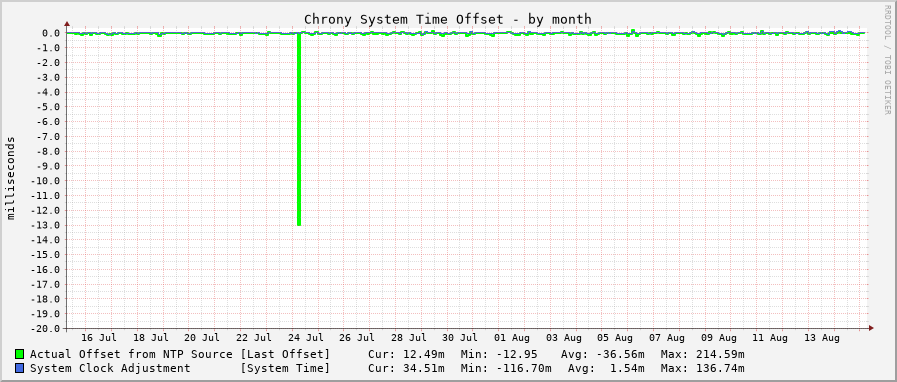This screenshot has width=897, height=382.
Task: Click the red arrowhead topping the y-axis
Action: point(67,24)
